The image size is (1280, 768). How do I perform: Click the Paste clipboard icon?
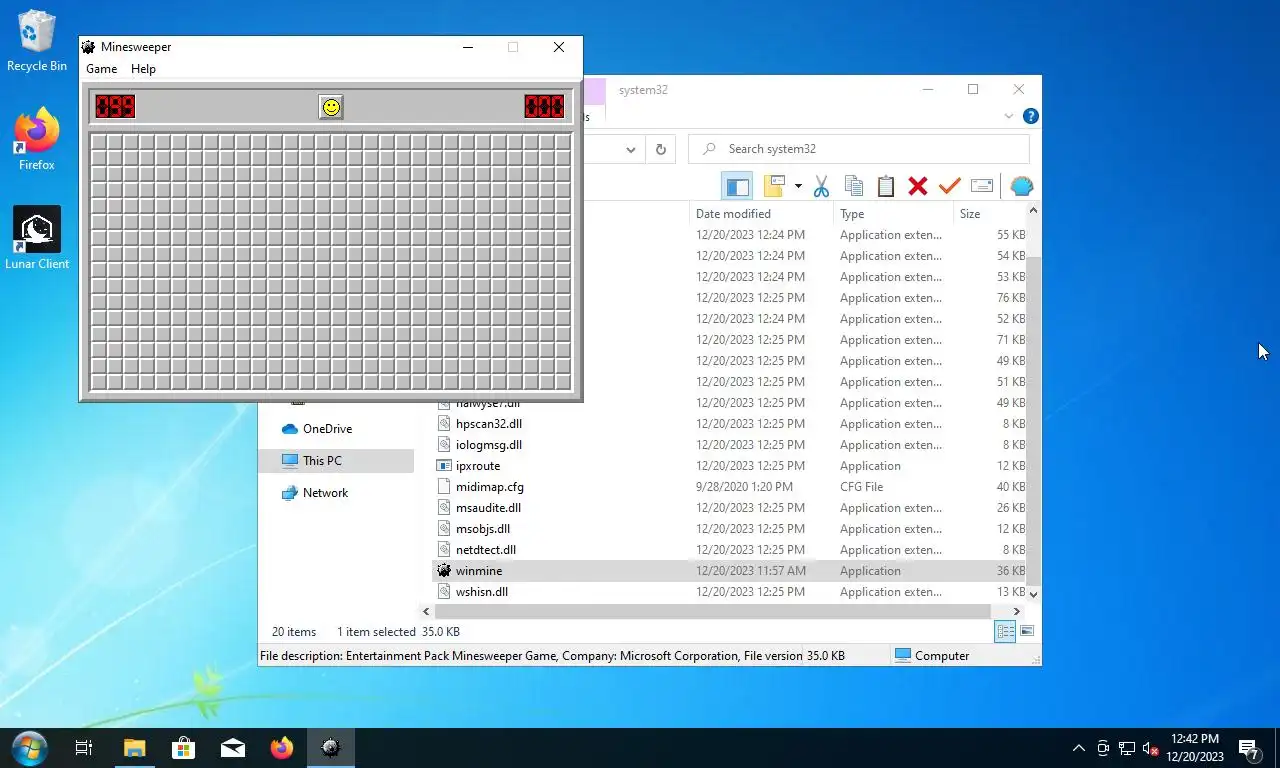pos(886,186)
